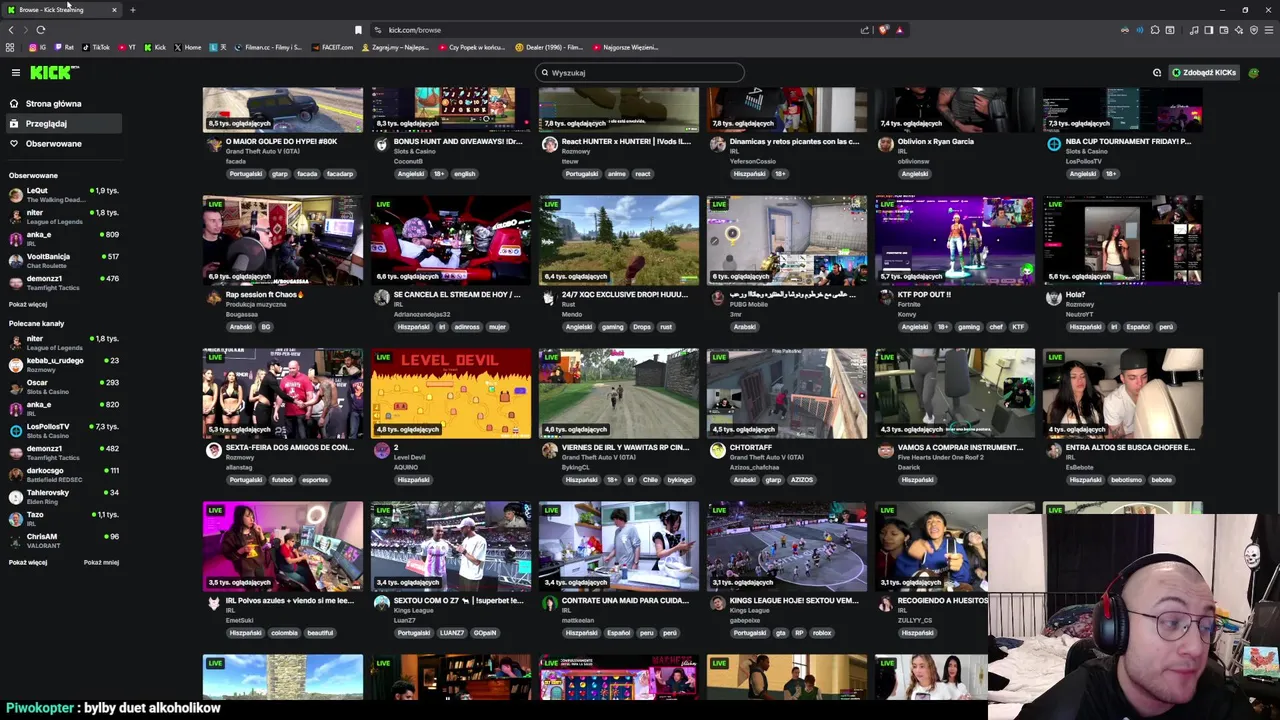Open LosPollosTV recommended channel

(x=62, y=430)
